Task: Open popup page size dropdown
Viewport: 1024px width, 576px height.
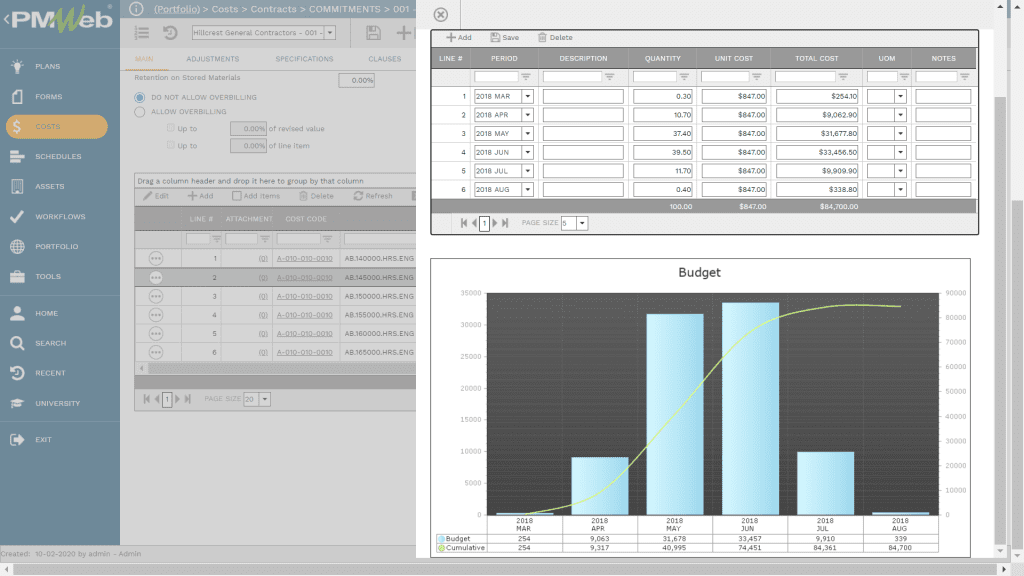Action: 582,223
